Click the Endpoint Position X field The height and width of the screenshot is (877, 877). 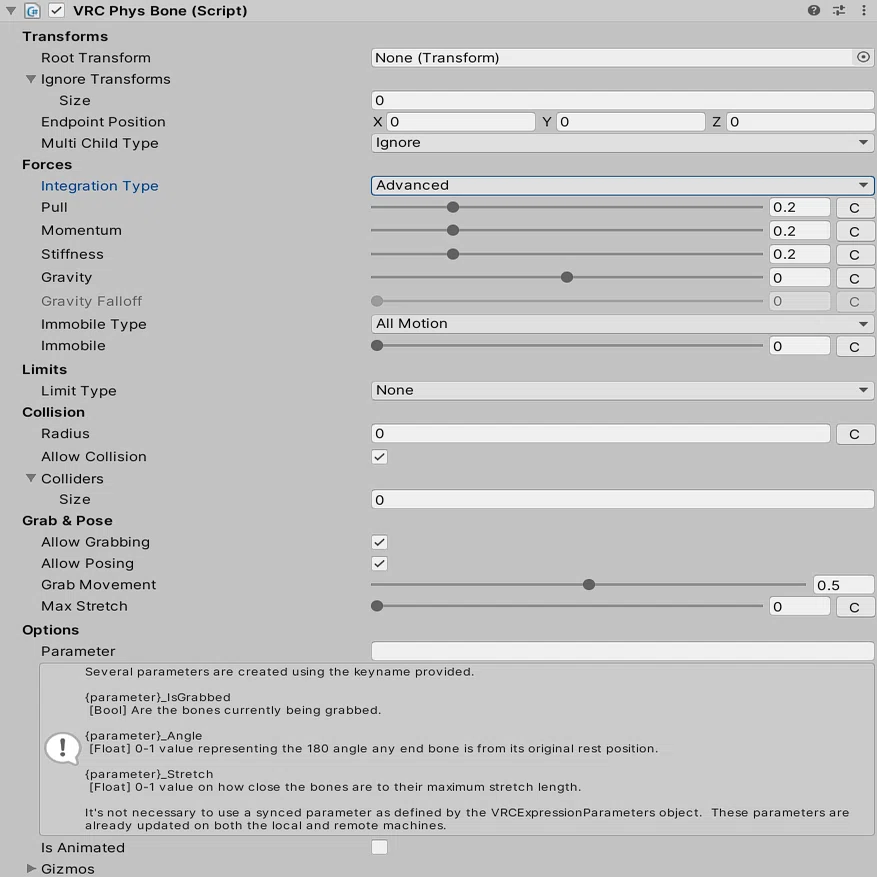[461, 122]
